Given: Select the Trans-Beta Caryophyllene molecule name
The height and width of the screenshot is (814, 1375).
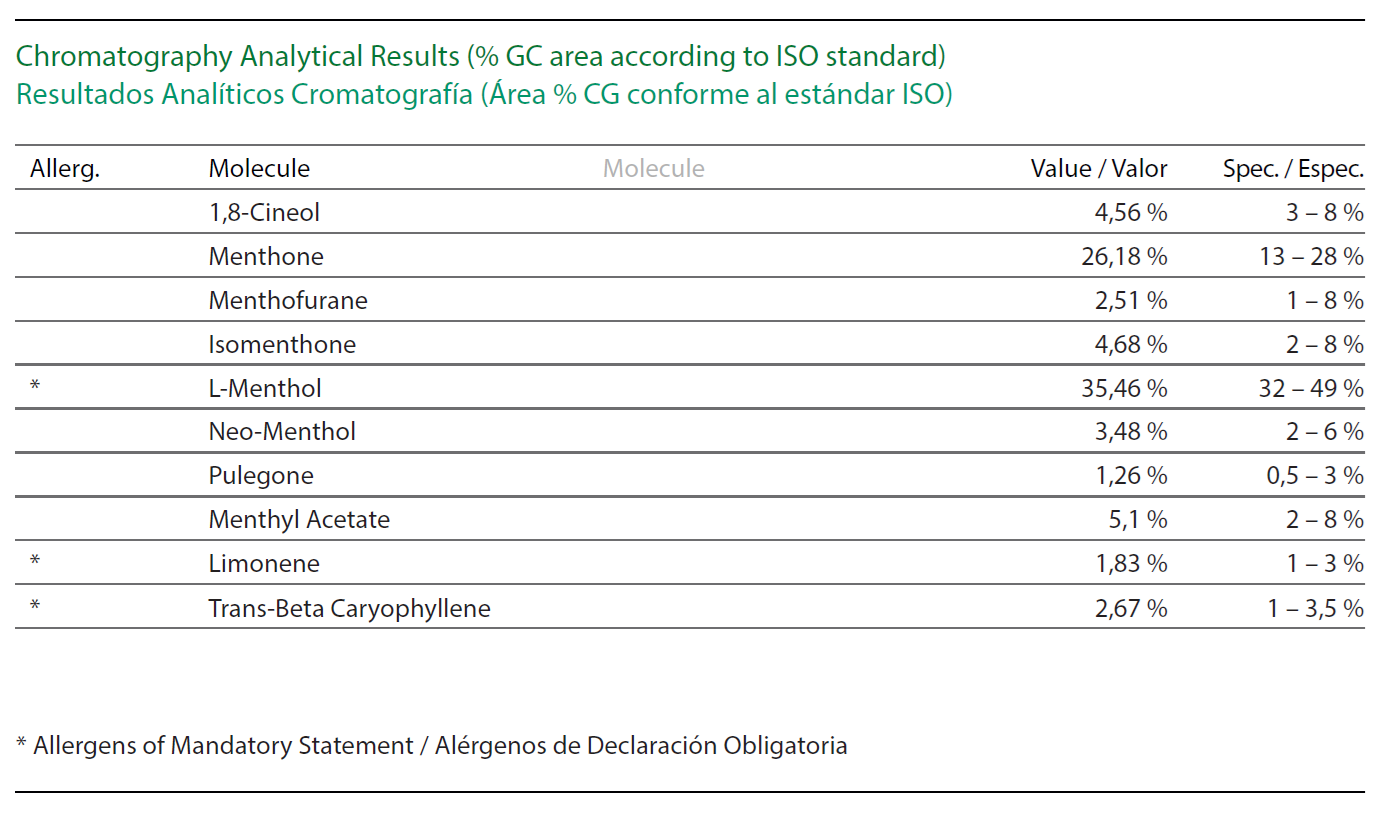Looking at the screenshot, I should click(349, 608).
